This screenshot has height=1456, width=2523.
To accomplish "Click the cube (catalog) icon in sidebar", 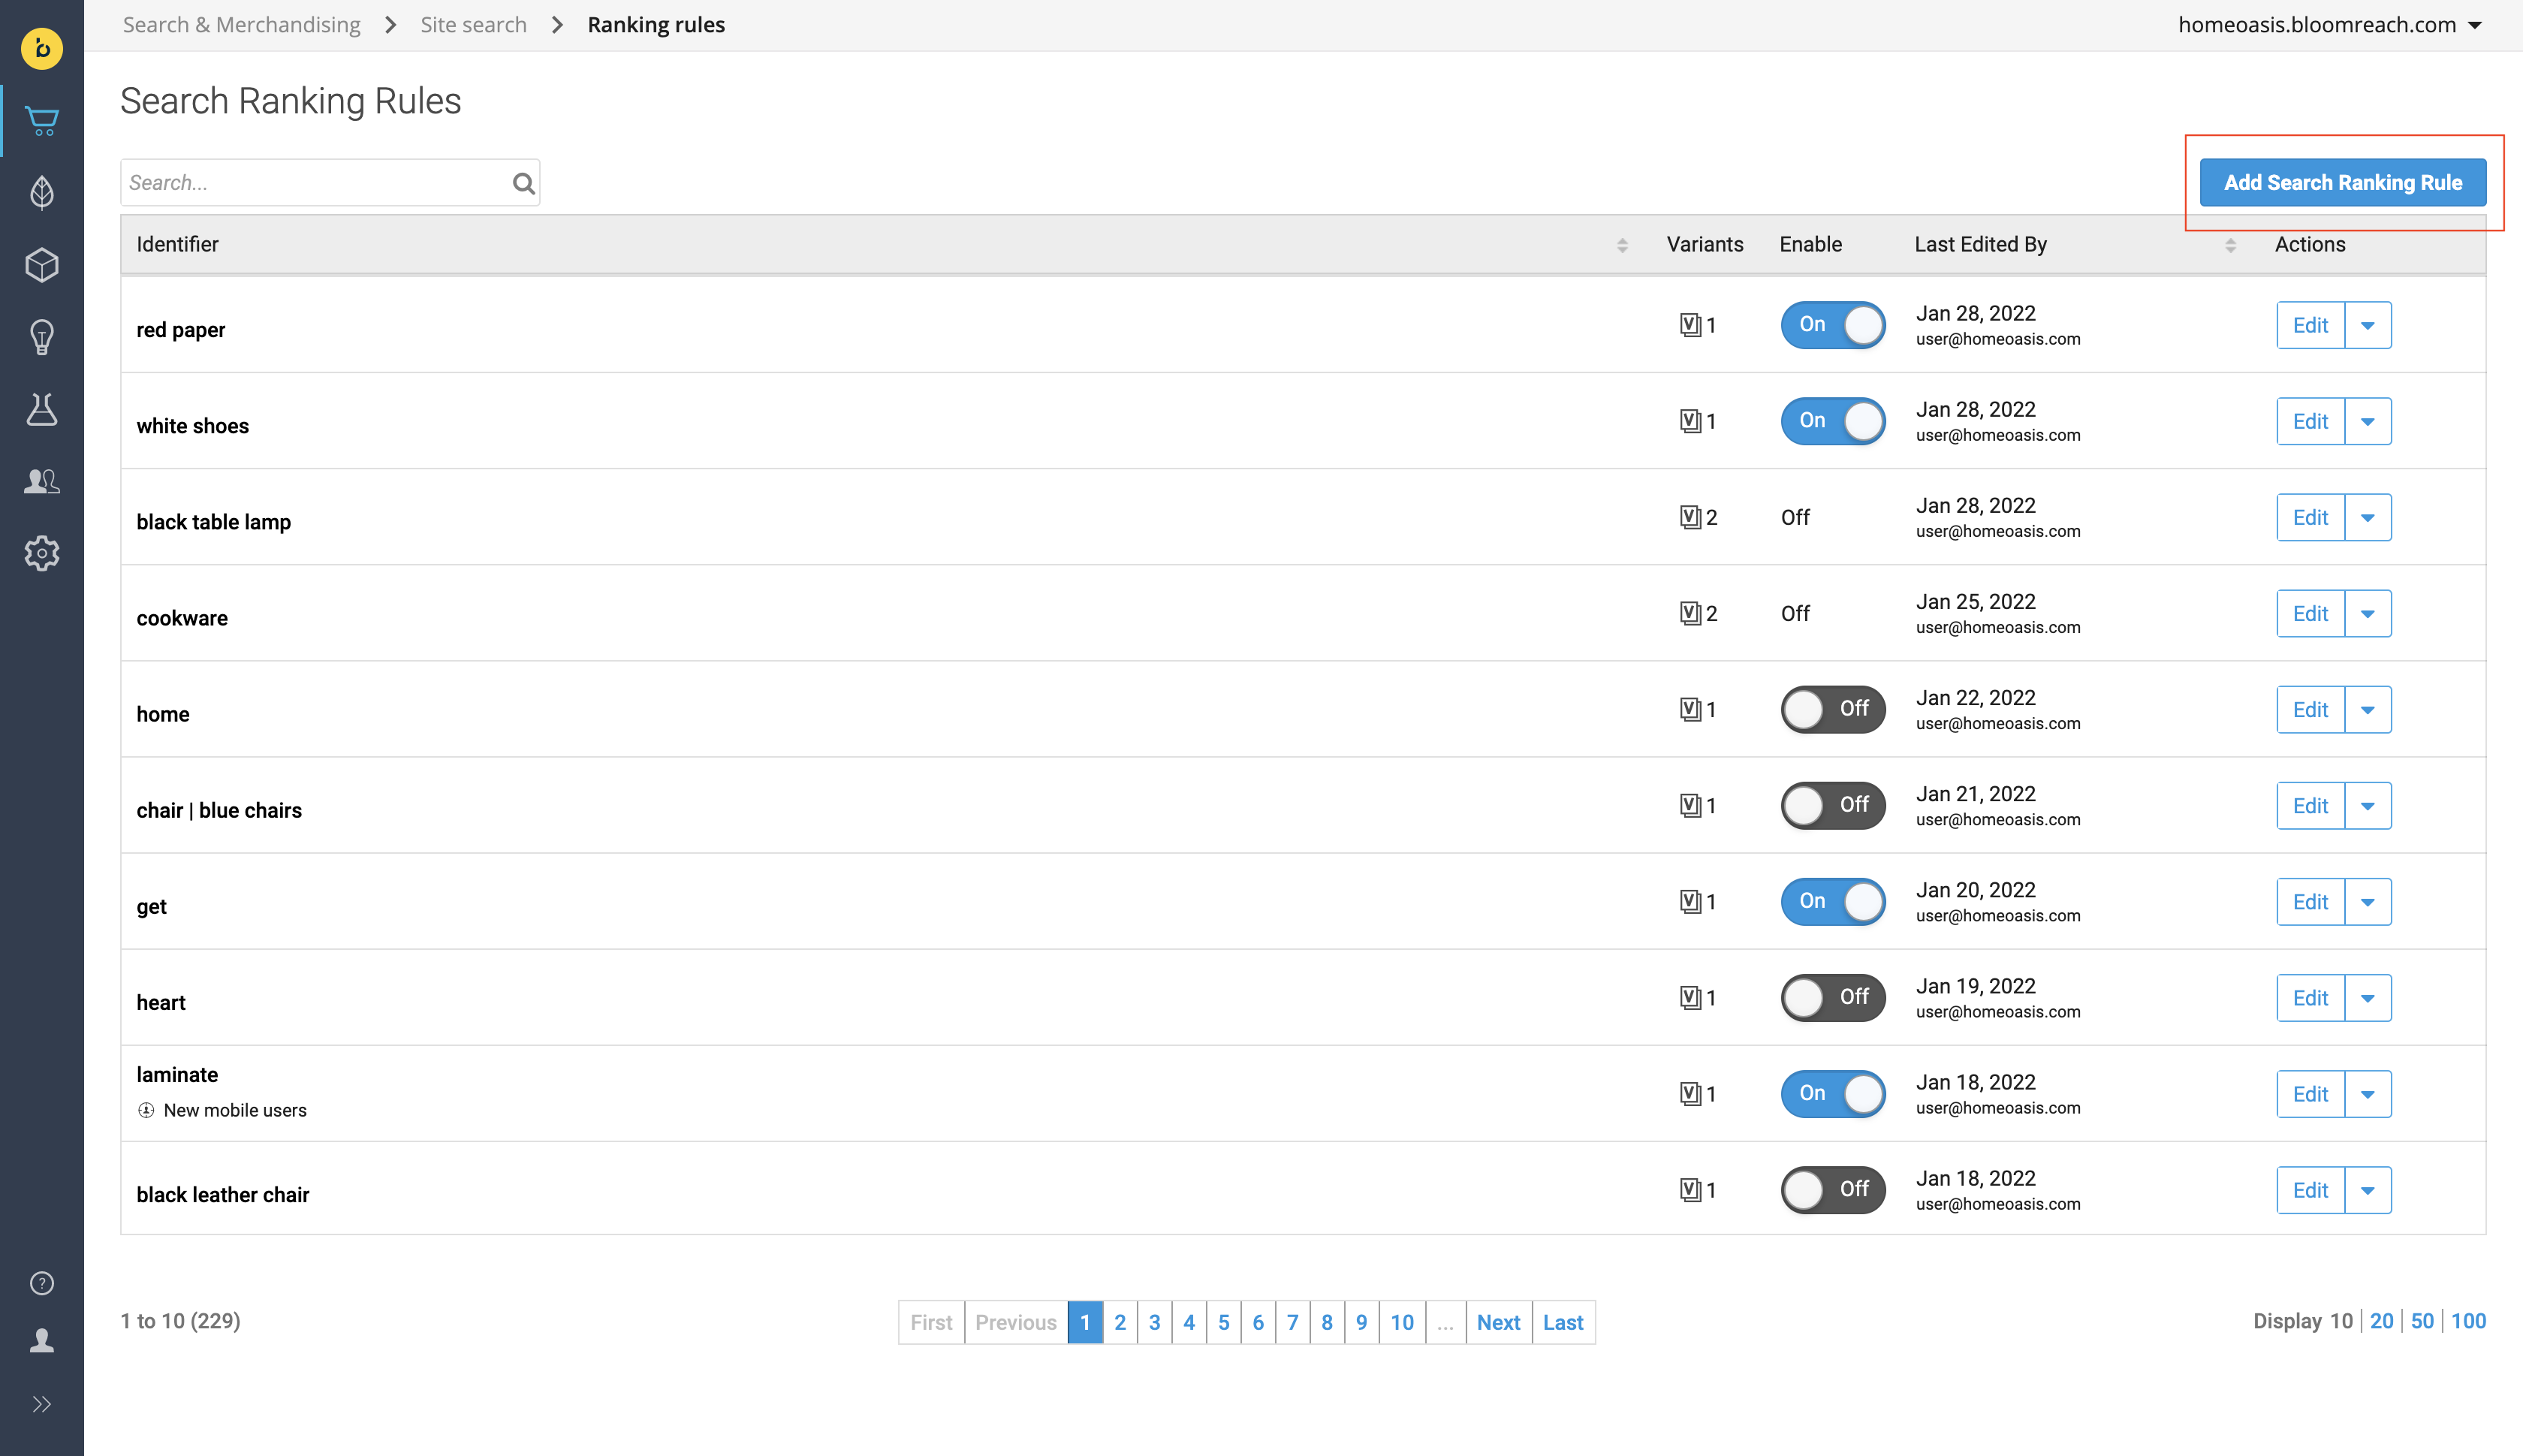I will [42, 265].
